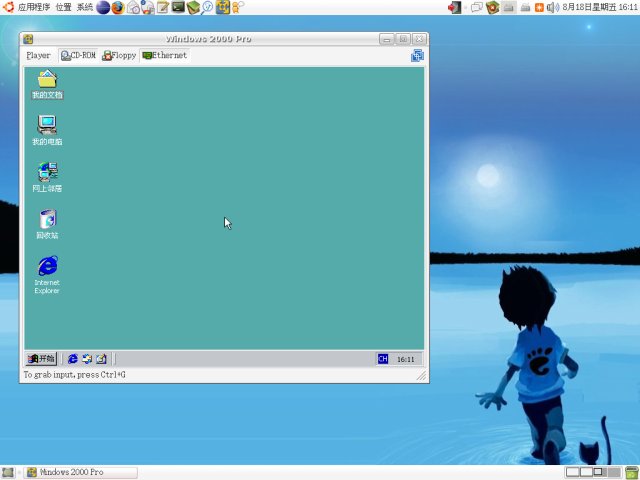Select the 网上邻居 (Network Neighborhood) icon
The width and height of the screenshot is (640, 480).
point(47,177)
